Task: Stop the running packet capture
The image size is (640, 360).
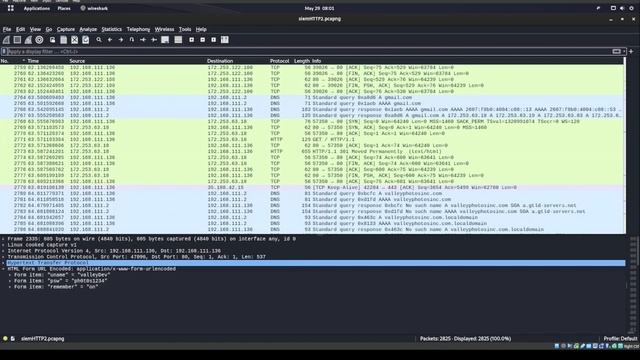Action: coord(17,40)
